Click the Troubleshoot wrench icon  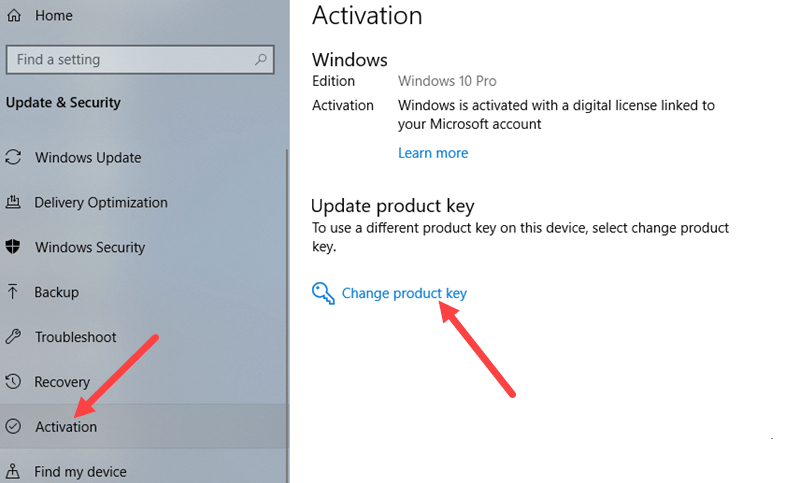(x=13, y=337)
